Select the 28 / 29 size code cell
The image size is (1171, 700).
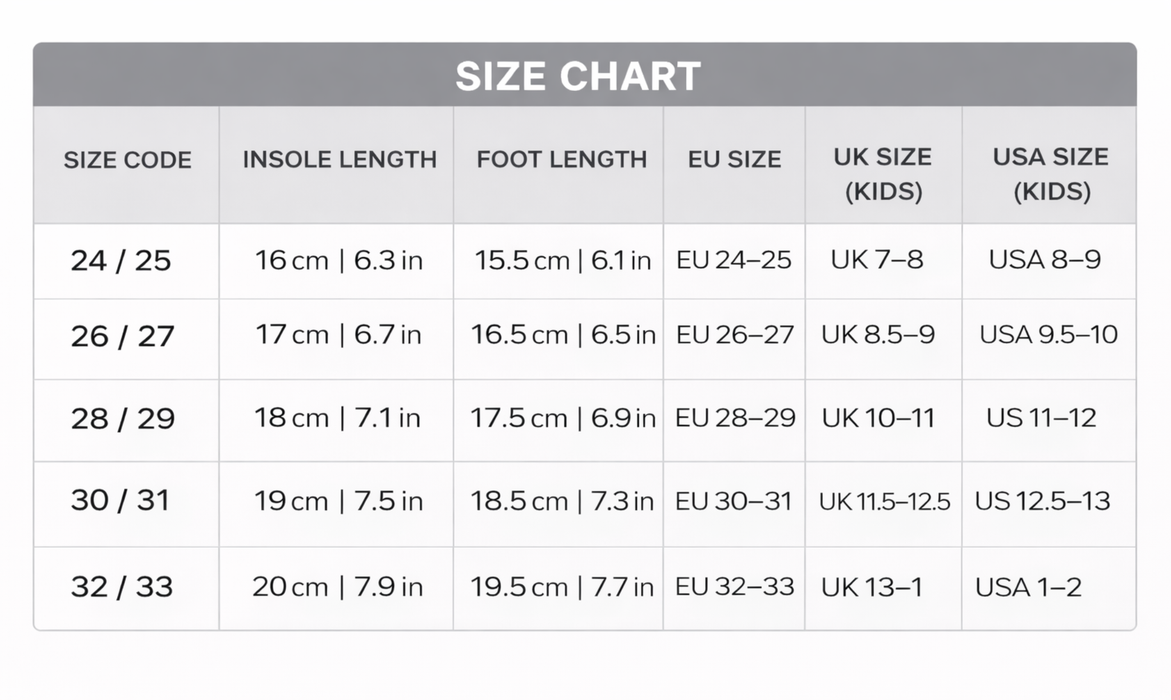pos(122,418)
